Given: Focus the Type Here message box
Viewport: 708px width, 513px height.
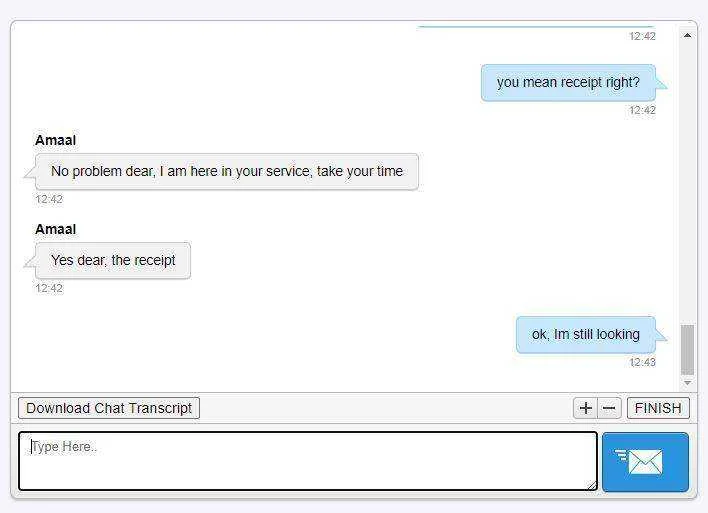Looking at the screenshot, I should (308, 461).
